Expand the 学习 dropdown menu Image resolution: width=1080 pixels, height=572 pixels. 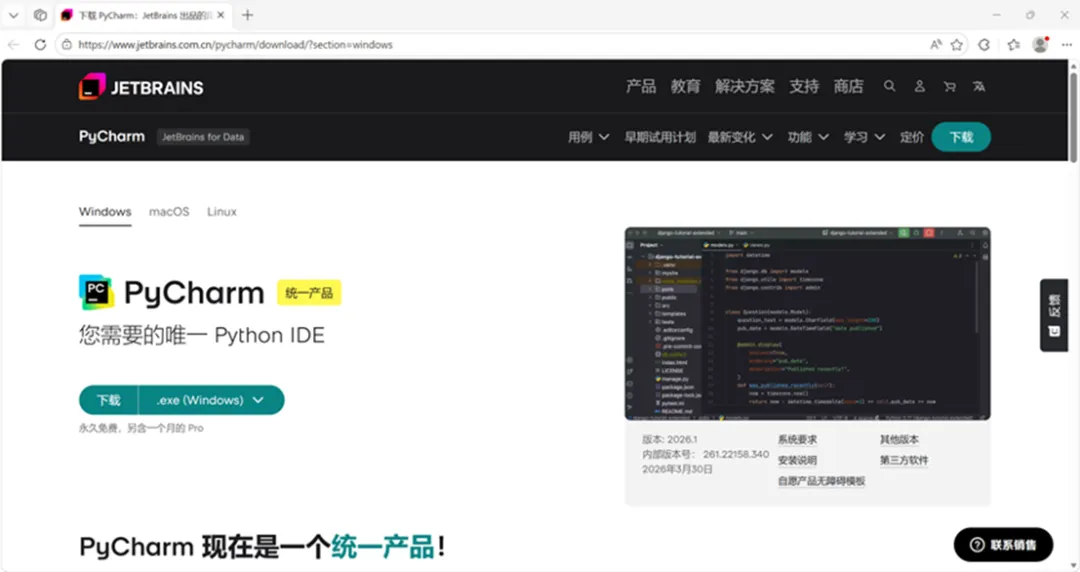pyautogui.click(x=864, y=137)
